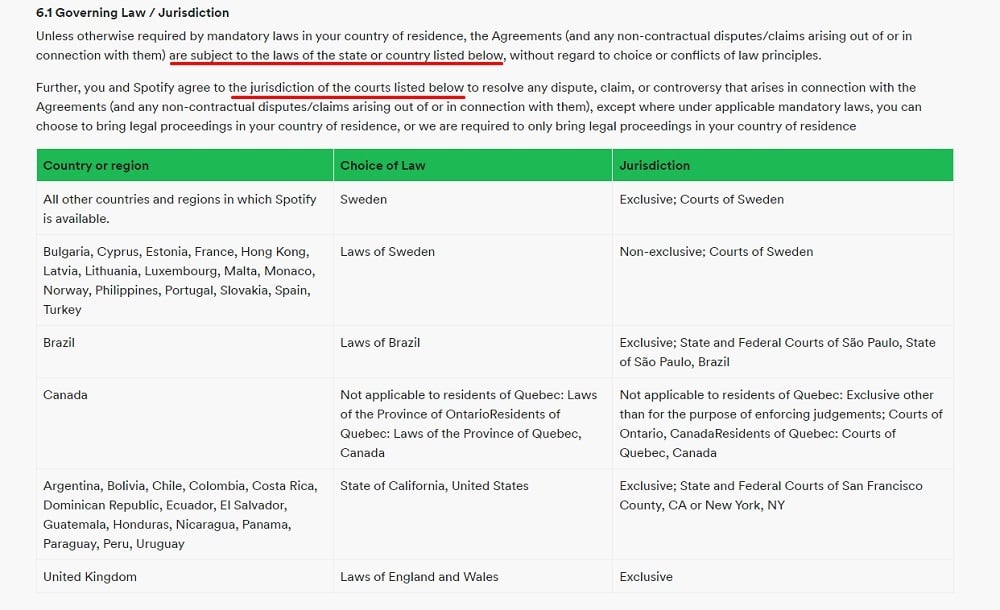Click the 'Jurisdiction' column header

783,165
